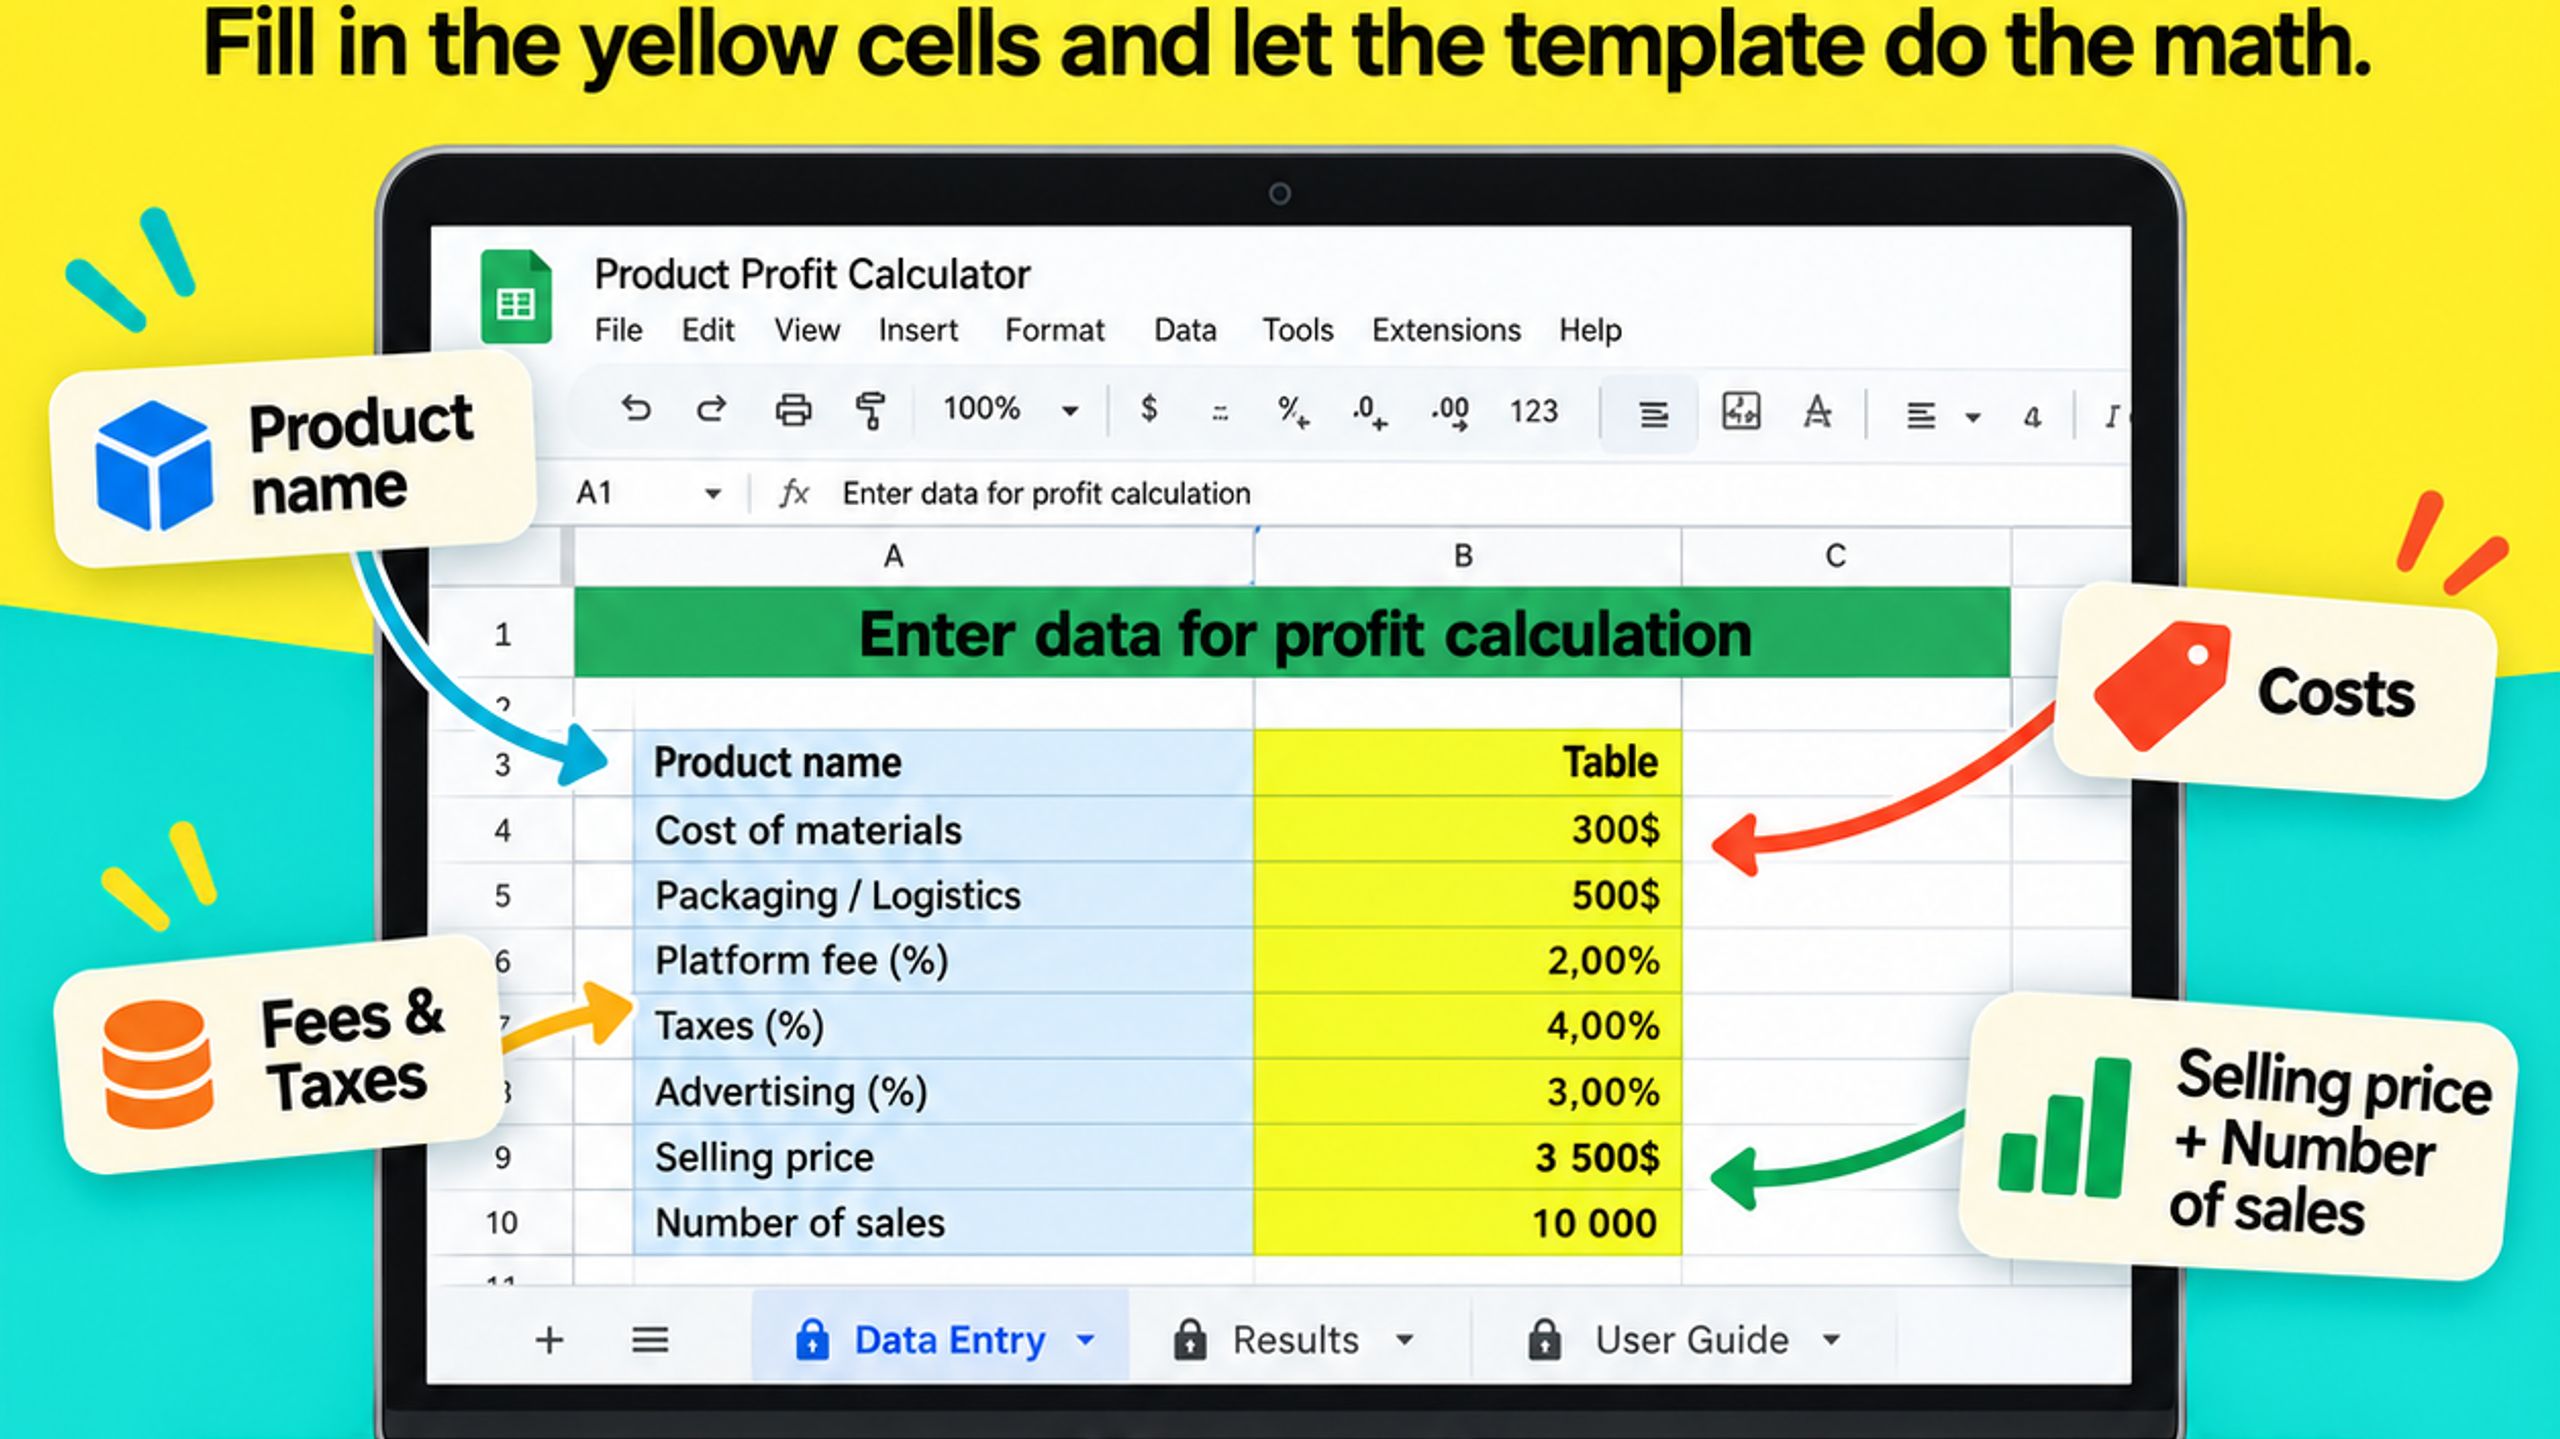
Task: Select the cell with 300$
Action: click(1467, 830)
